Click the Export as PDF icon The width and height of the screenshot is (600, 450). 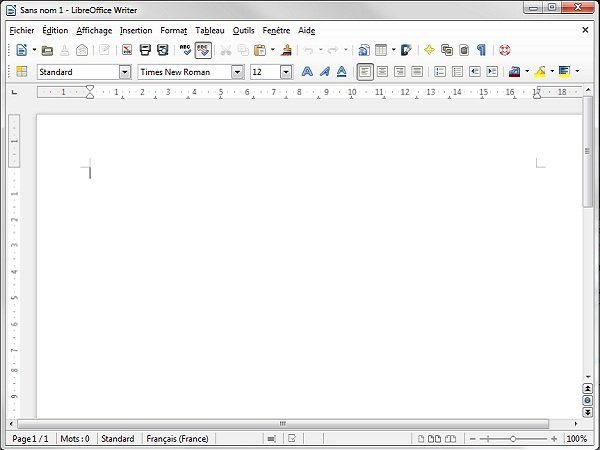point(127,49)
